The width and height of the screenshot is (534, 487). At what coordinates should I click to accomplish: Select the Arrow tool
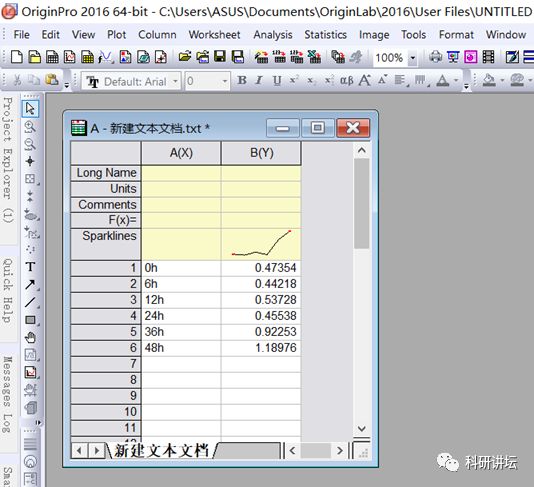pyautogui.click(x=30, y=284)
